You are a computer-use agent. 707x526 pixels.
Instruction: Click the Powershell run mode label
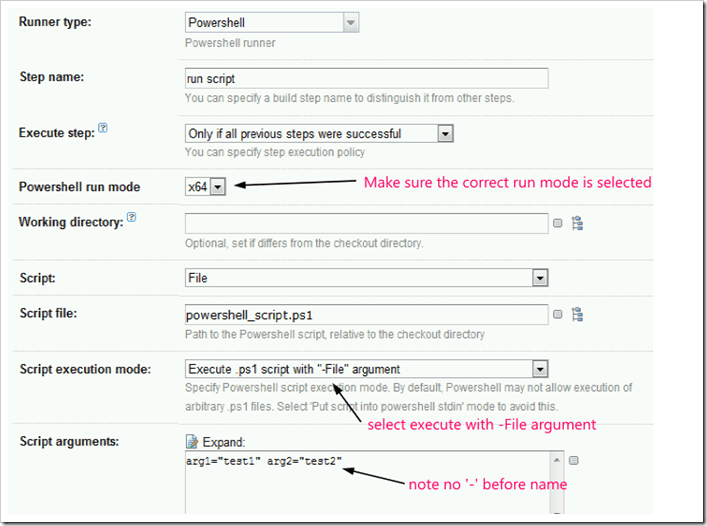pos(79,187)
